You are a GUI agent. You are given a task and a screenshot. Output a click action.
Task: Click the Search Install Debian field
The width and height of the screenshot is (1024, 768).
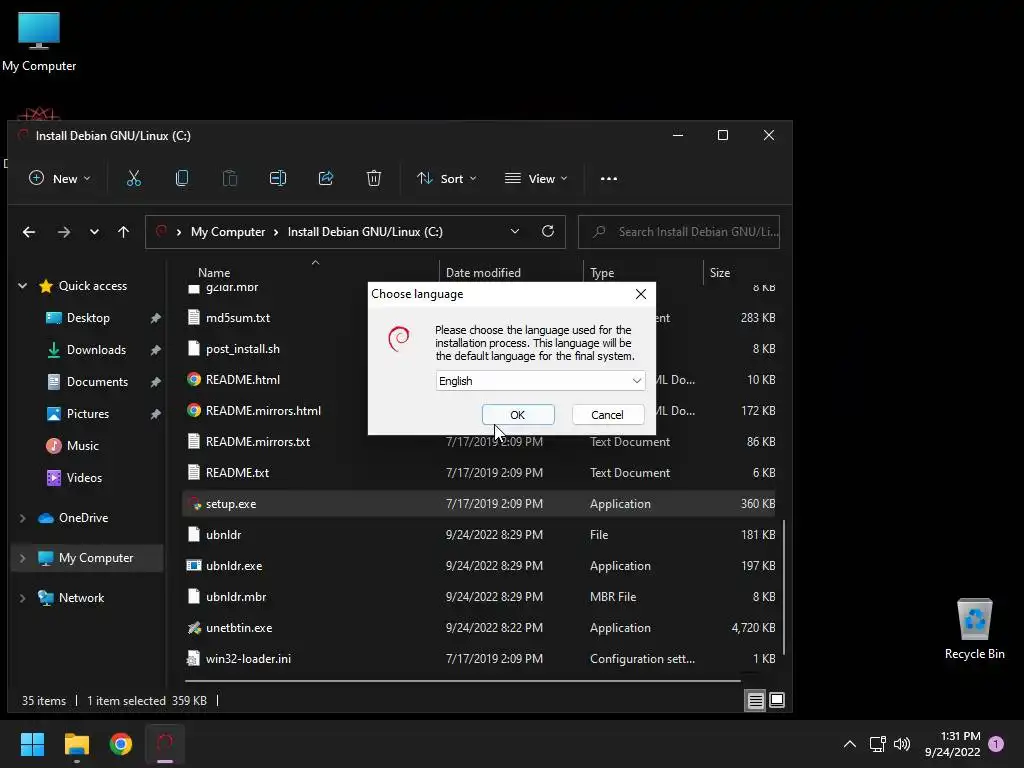(x=679, y=232)
